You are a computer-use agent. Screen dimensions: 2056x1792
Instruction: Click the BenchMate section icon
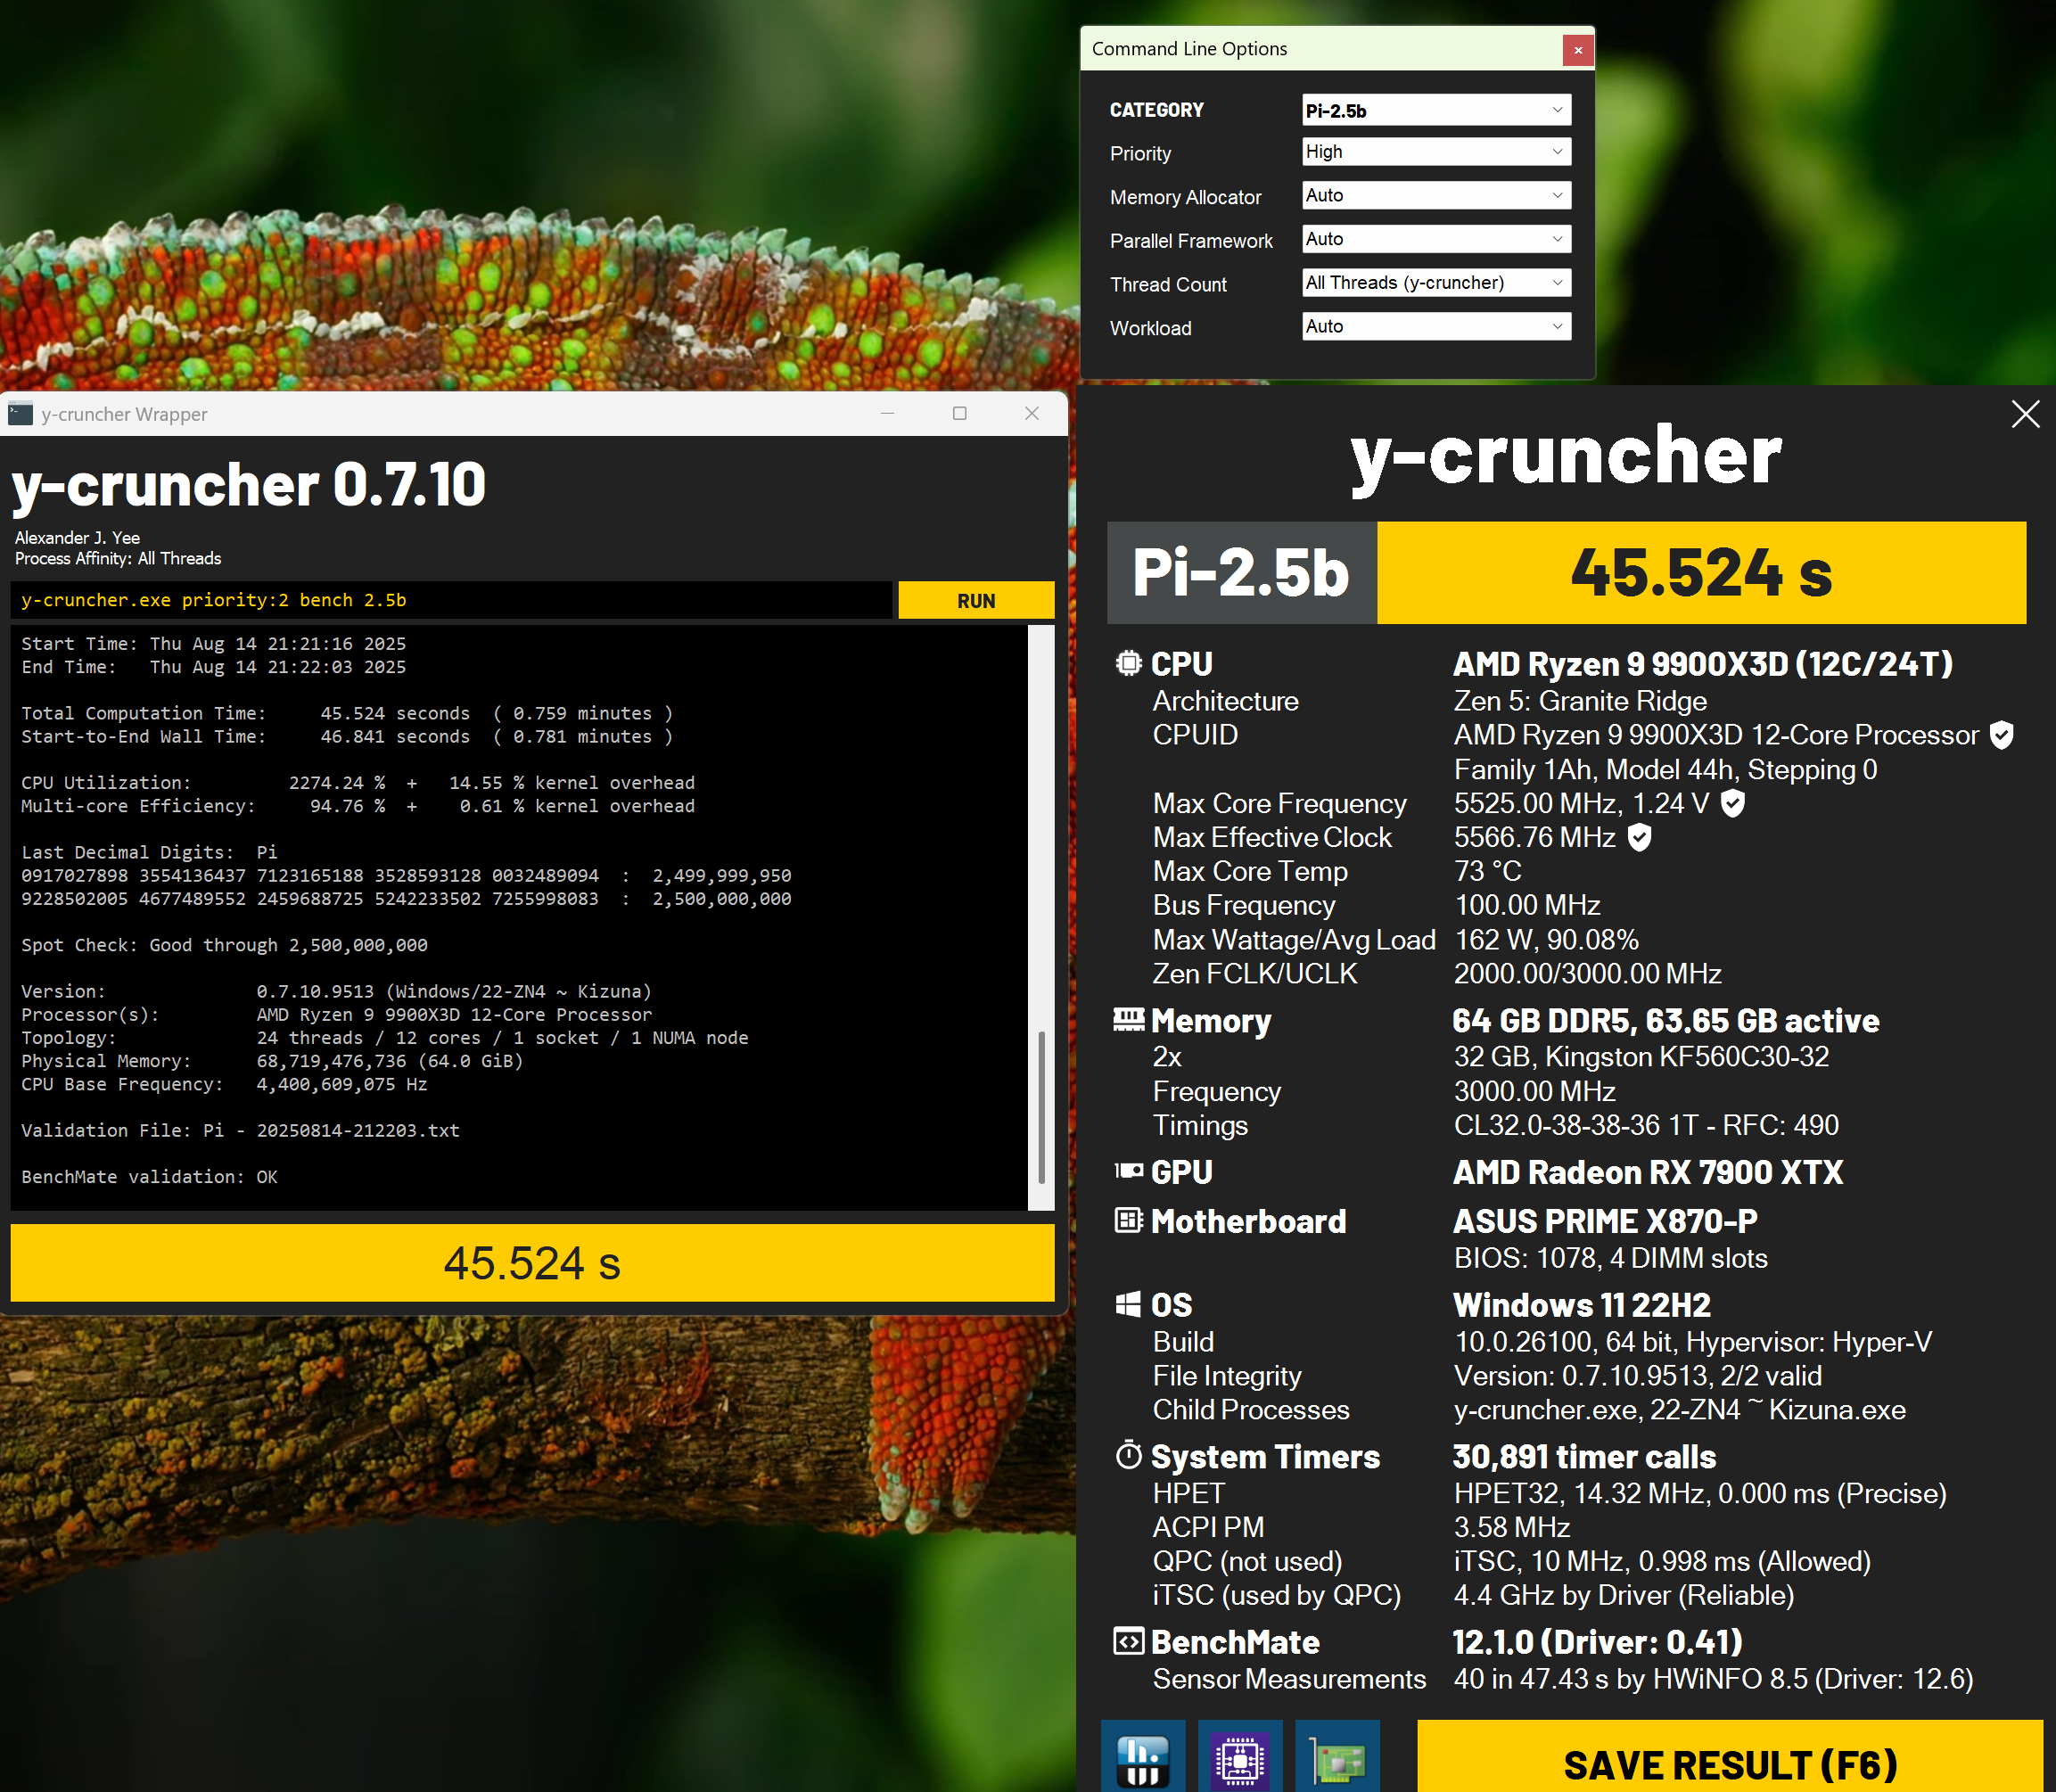(x=1128, y=1641)
